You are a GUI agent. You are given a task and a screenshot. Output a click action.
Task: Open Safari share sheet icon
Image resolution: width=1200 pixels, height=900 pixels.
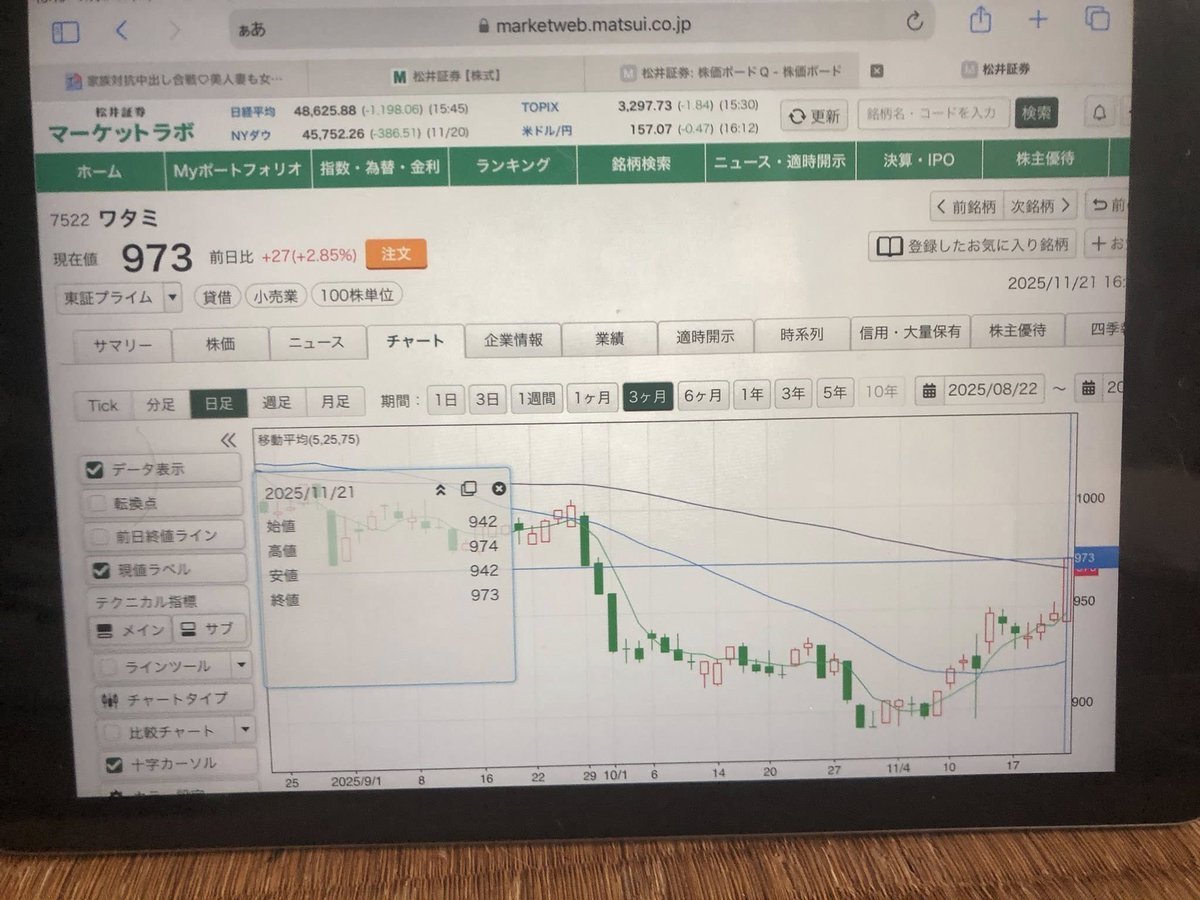tap(980, 19)
